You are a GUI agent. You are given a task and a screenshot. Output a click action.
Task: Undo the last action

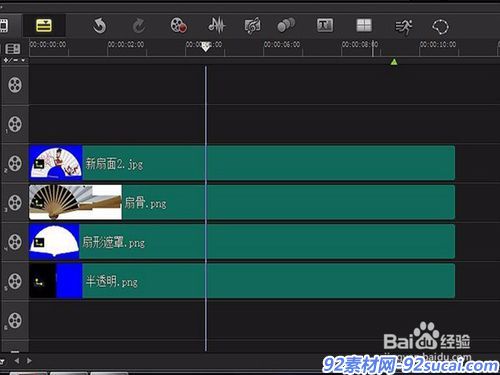coord(99,26)
